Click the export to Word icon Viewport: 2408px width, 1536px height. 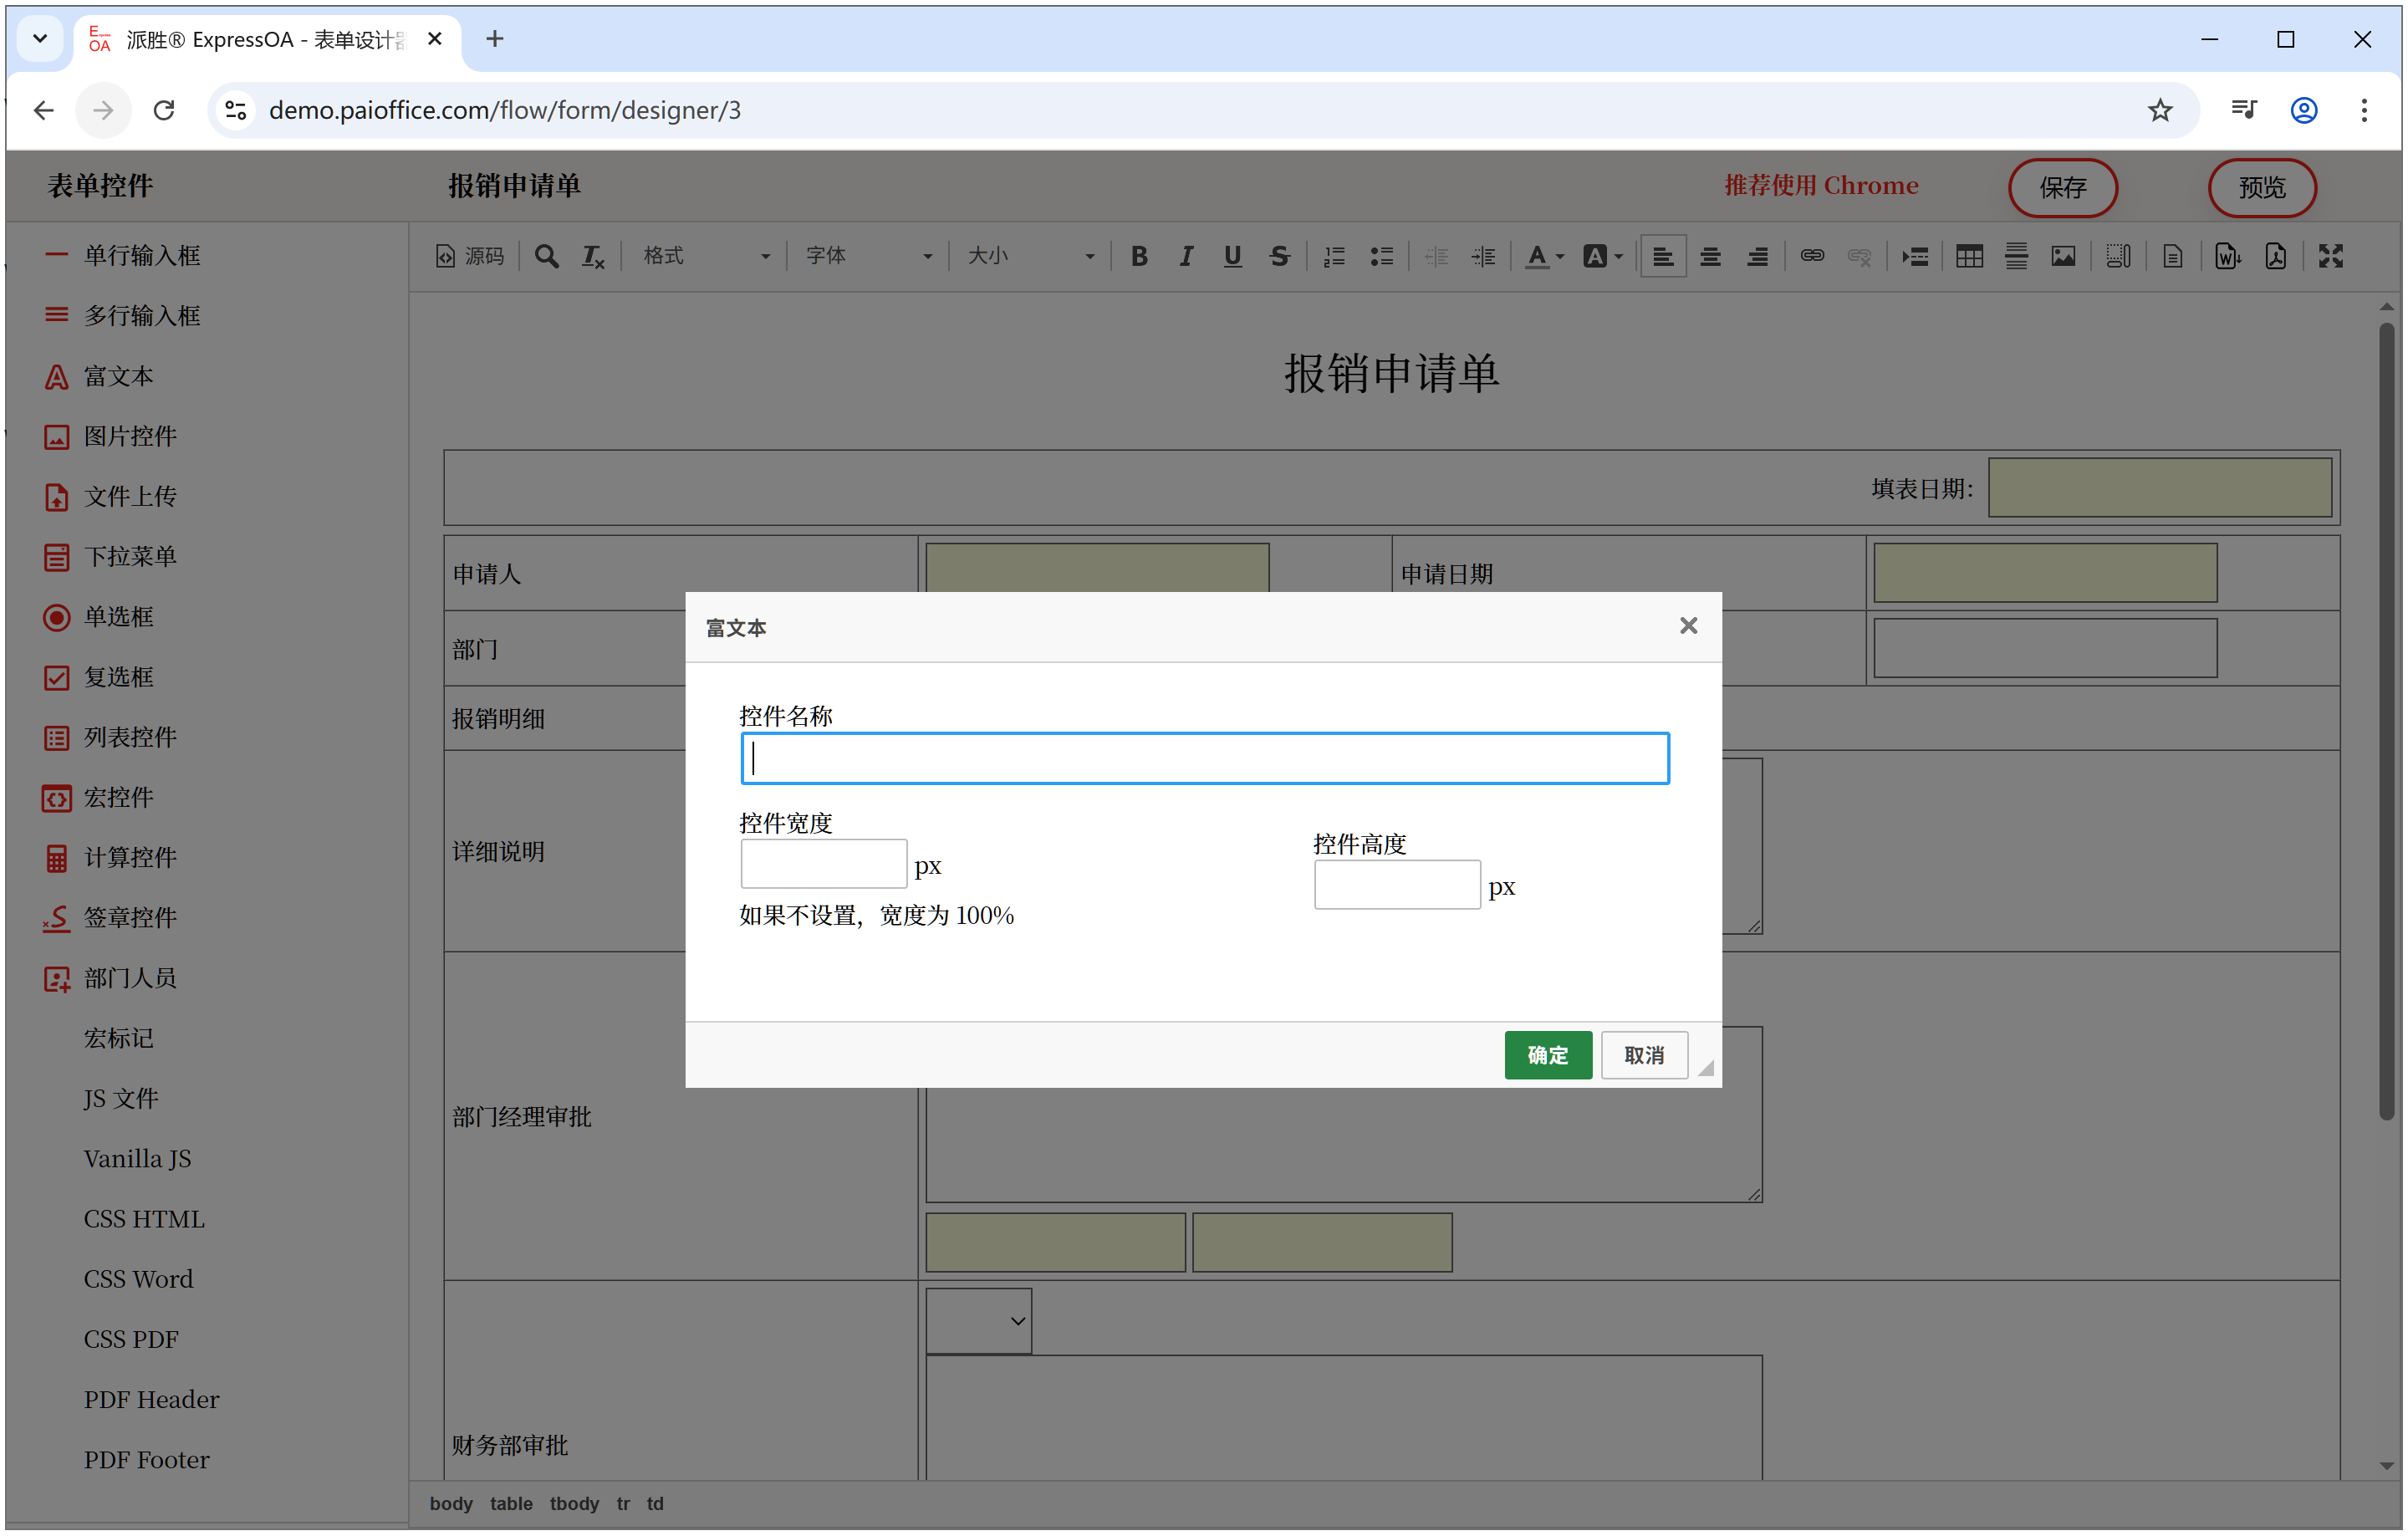click(2227, 257)
